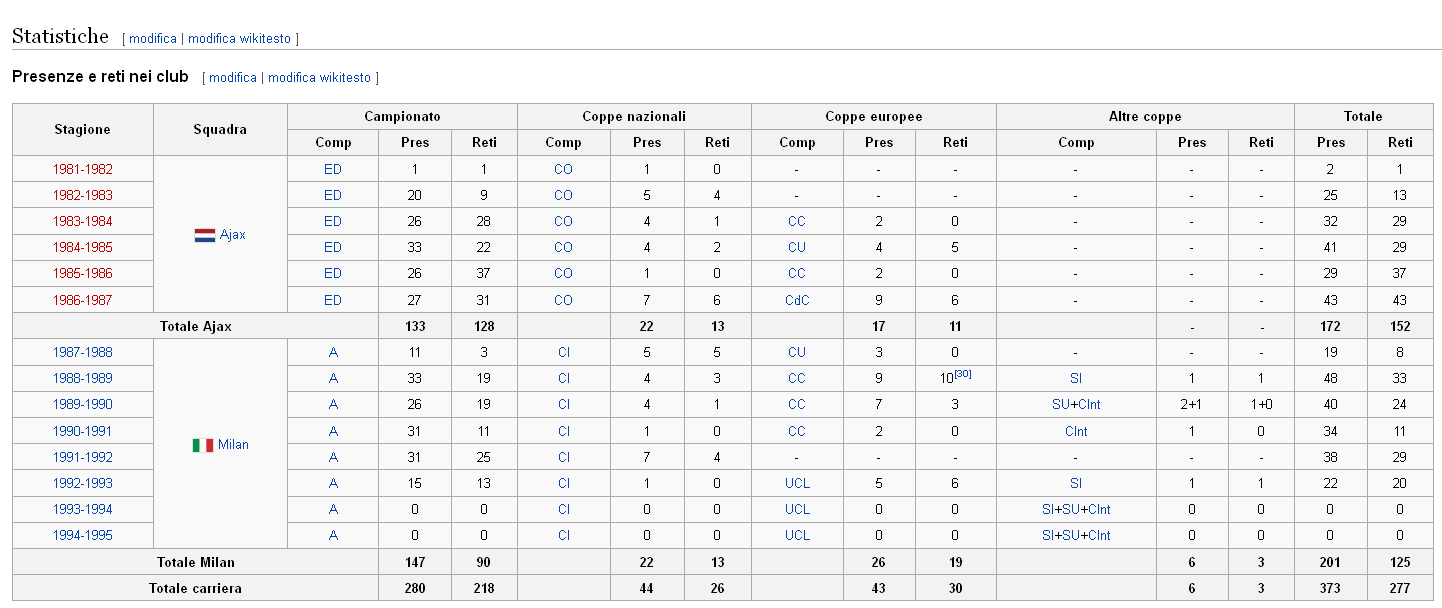This screenshot has height=608, width=1442.
Task: Open the 1986-1987 season link
Action: click(x=83, y=300)
